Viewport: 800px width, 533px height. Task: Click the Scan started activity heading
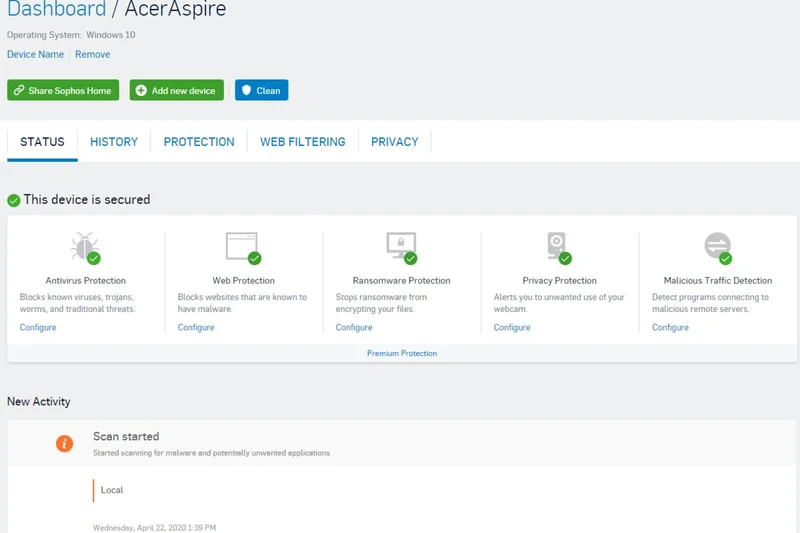coord(126,437)
